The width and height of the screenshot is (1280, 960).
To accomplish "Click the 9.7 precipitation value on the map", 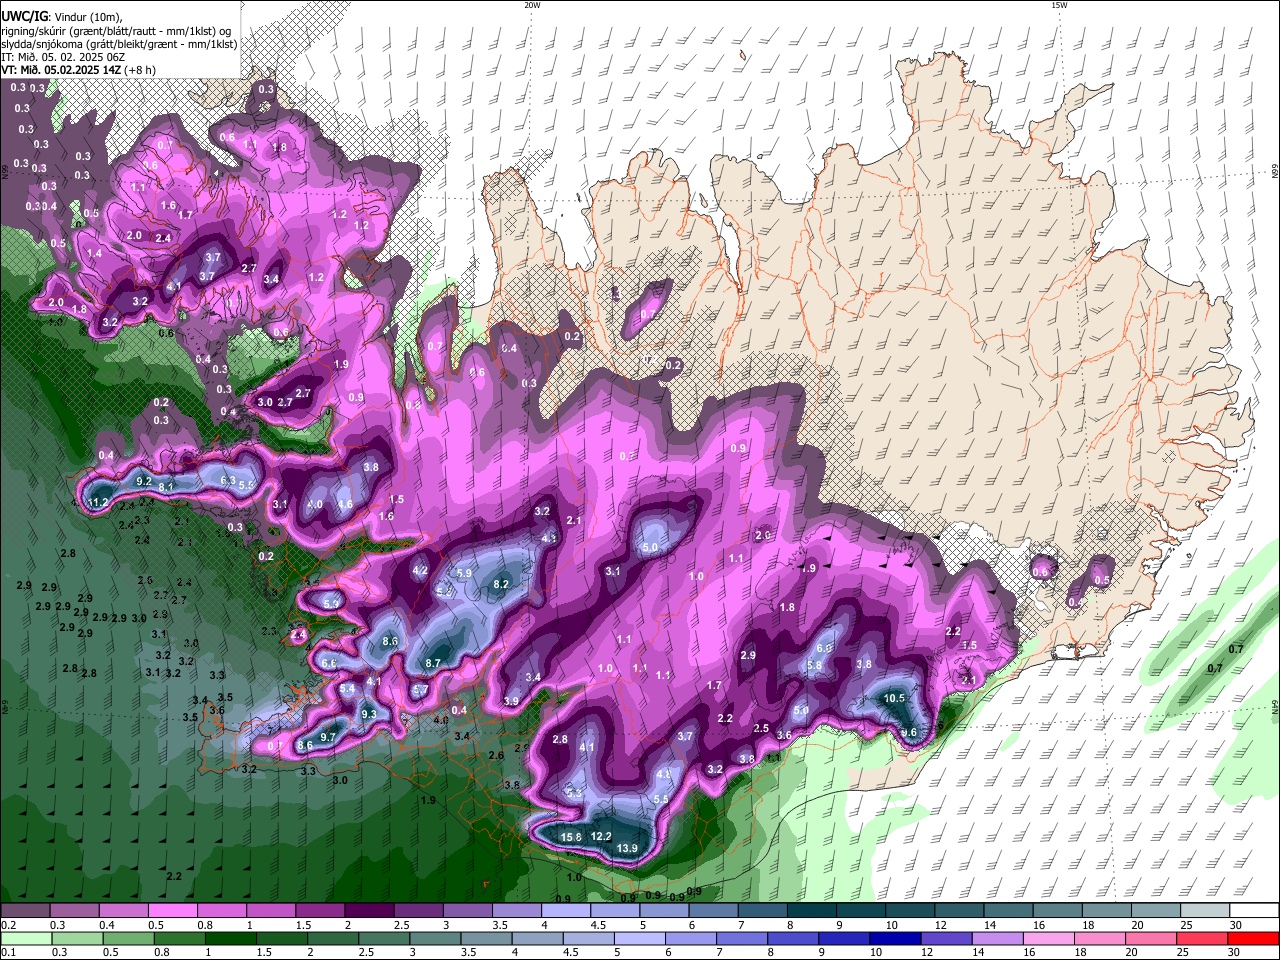I will coord(328,737).
